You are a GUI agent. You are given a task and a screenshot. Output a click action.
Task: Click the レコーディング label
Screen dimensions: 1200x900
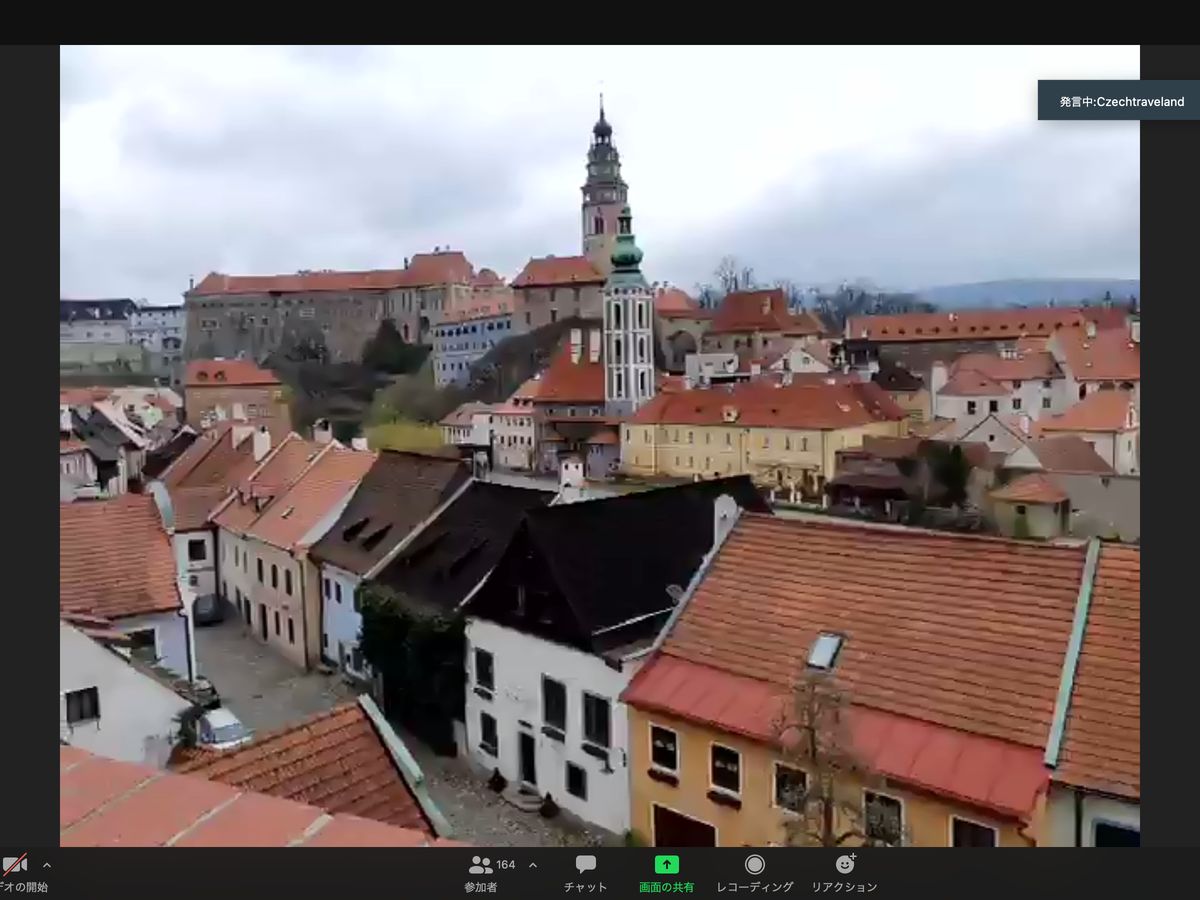click(x=755, y=887)
